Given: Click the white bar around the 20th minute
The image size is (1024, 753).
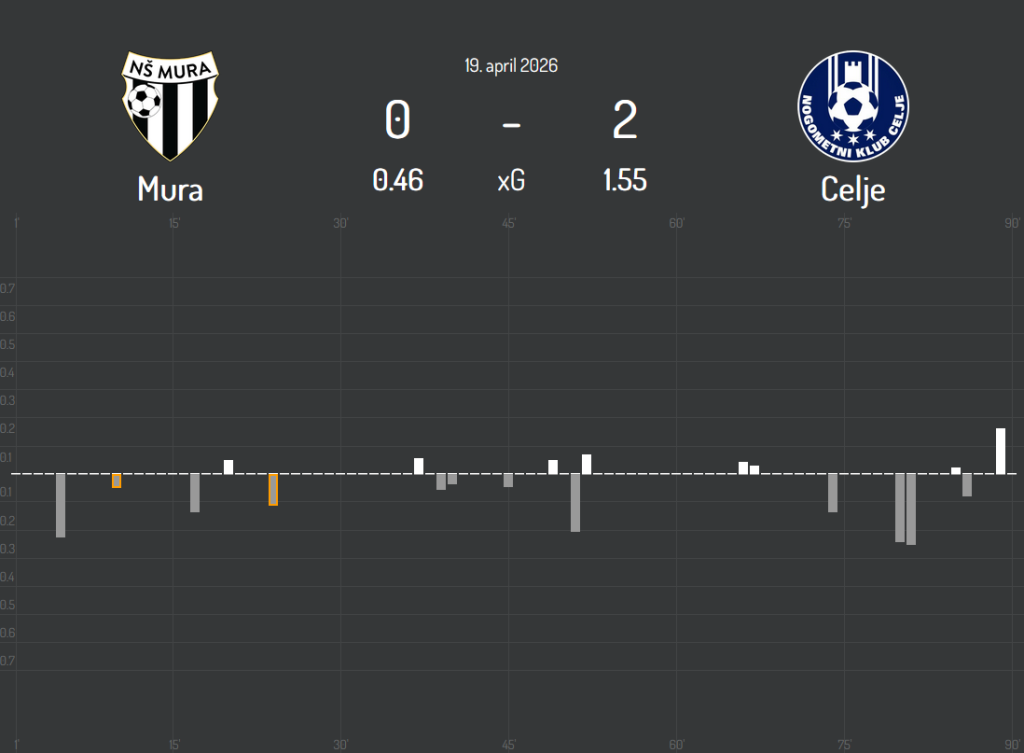Looking at the screenshot, I should 228,466.
